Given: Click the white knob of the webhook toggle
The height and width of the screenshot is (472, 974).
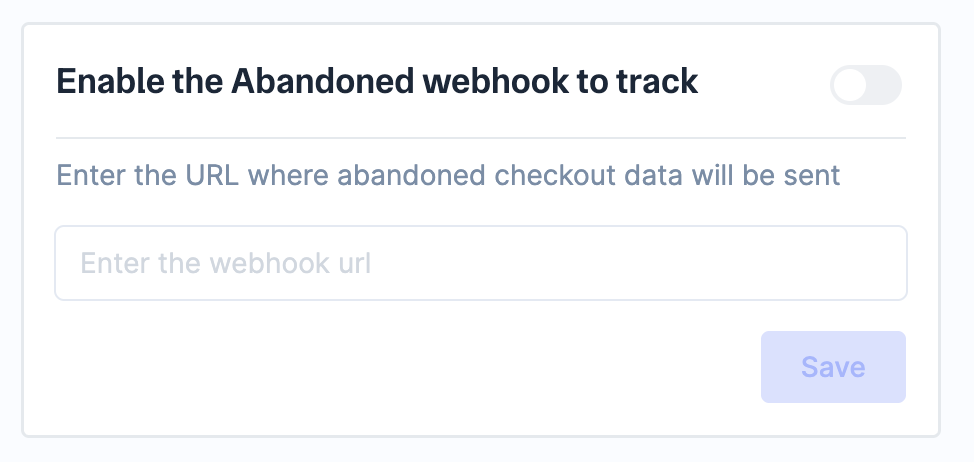Looking at the screenshot, I should point(850,85).
